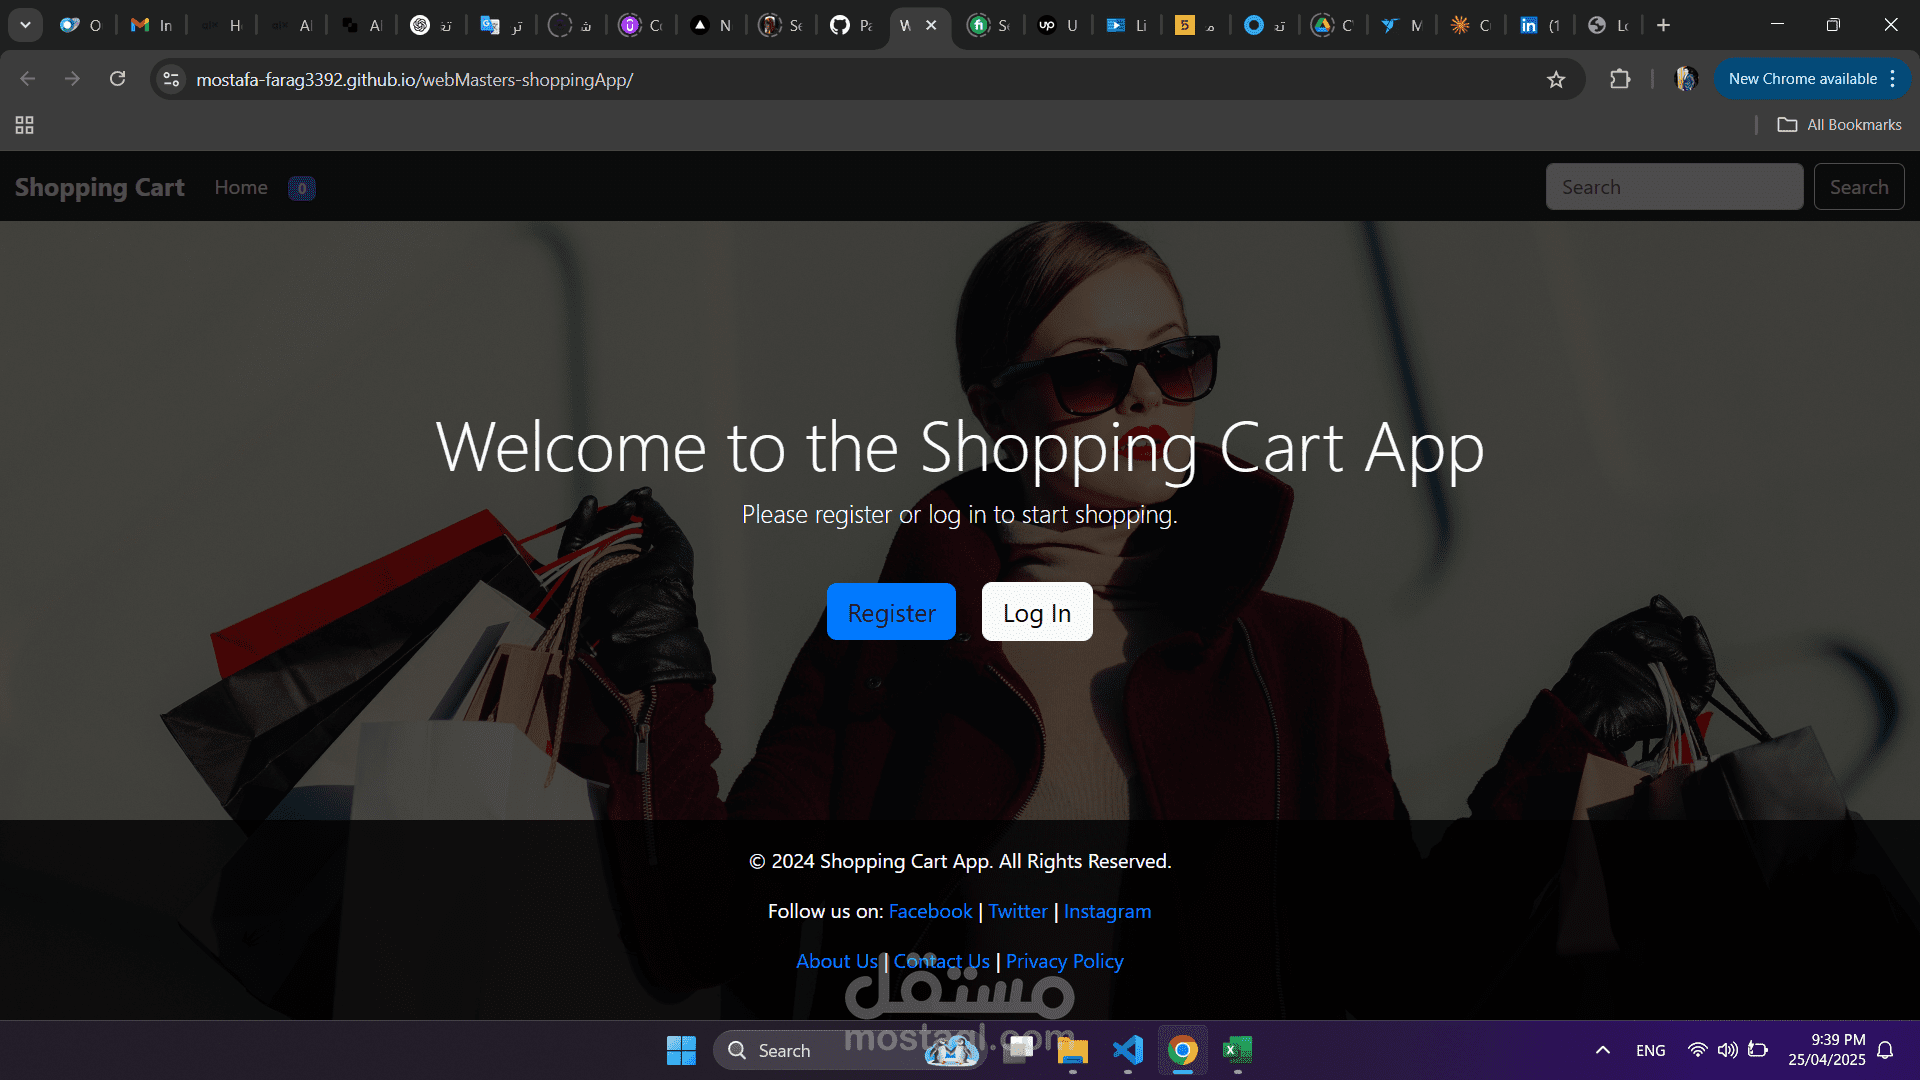Go to Home in navbar

241,188
